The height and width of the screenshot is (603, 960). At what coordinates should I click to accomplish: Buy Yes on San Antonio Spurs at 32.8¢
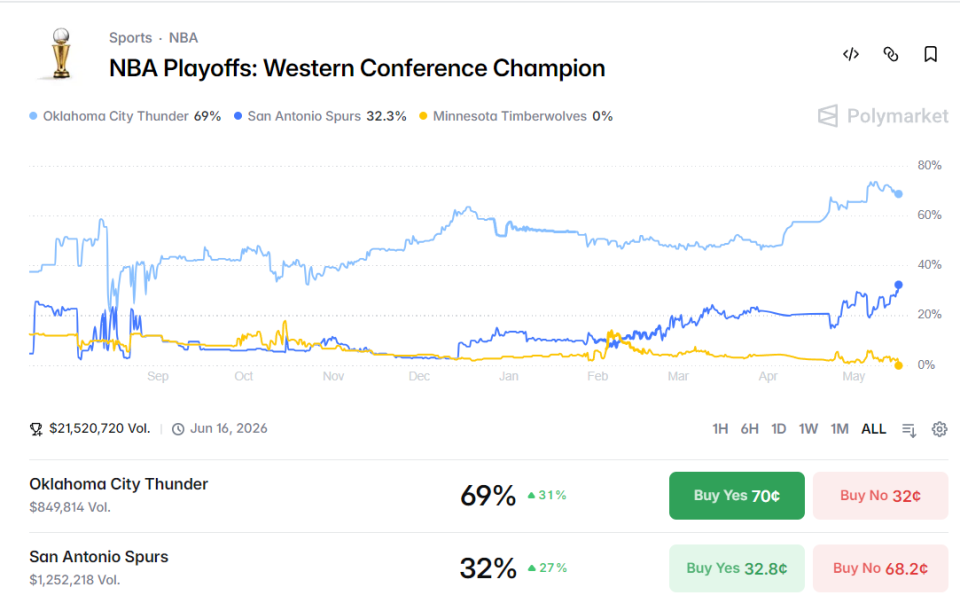(x=737, y=568)
